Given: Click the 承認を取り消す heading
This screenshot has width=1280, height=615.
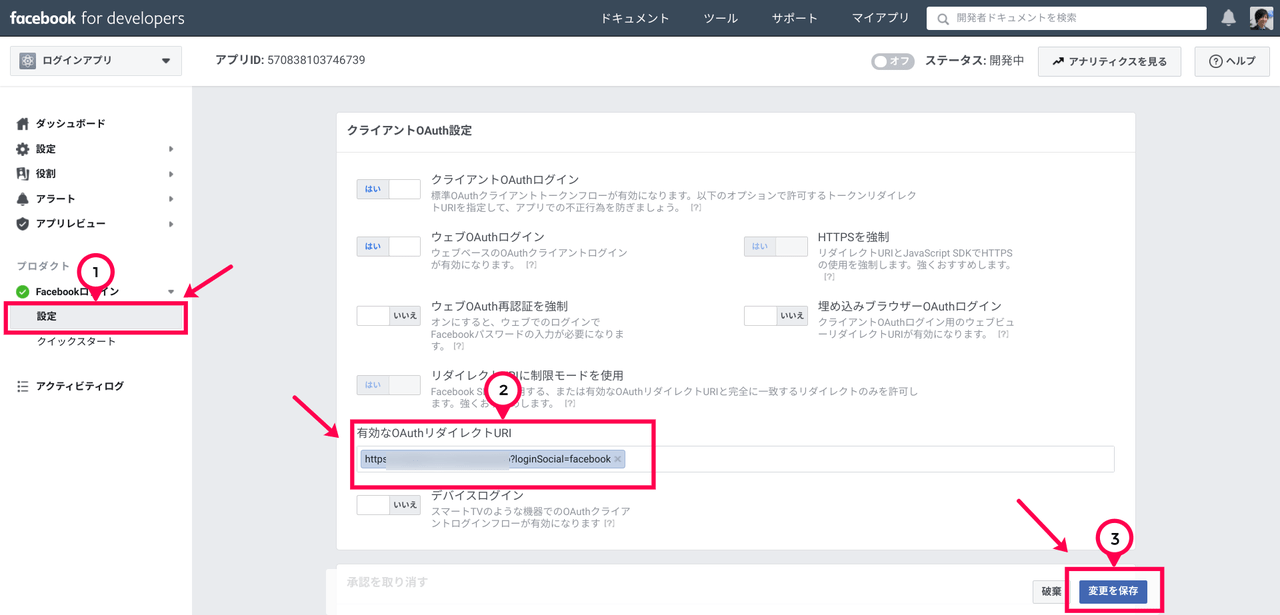Looking at the screenshot, I should click(x=387, y=582).
